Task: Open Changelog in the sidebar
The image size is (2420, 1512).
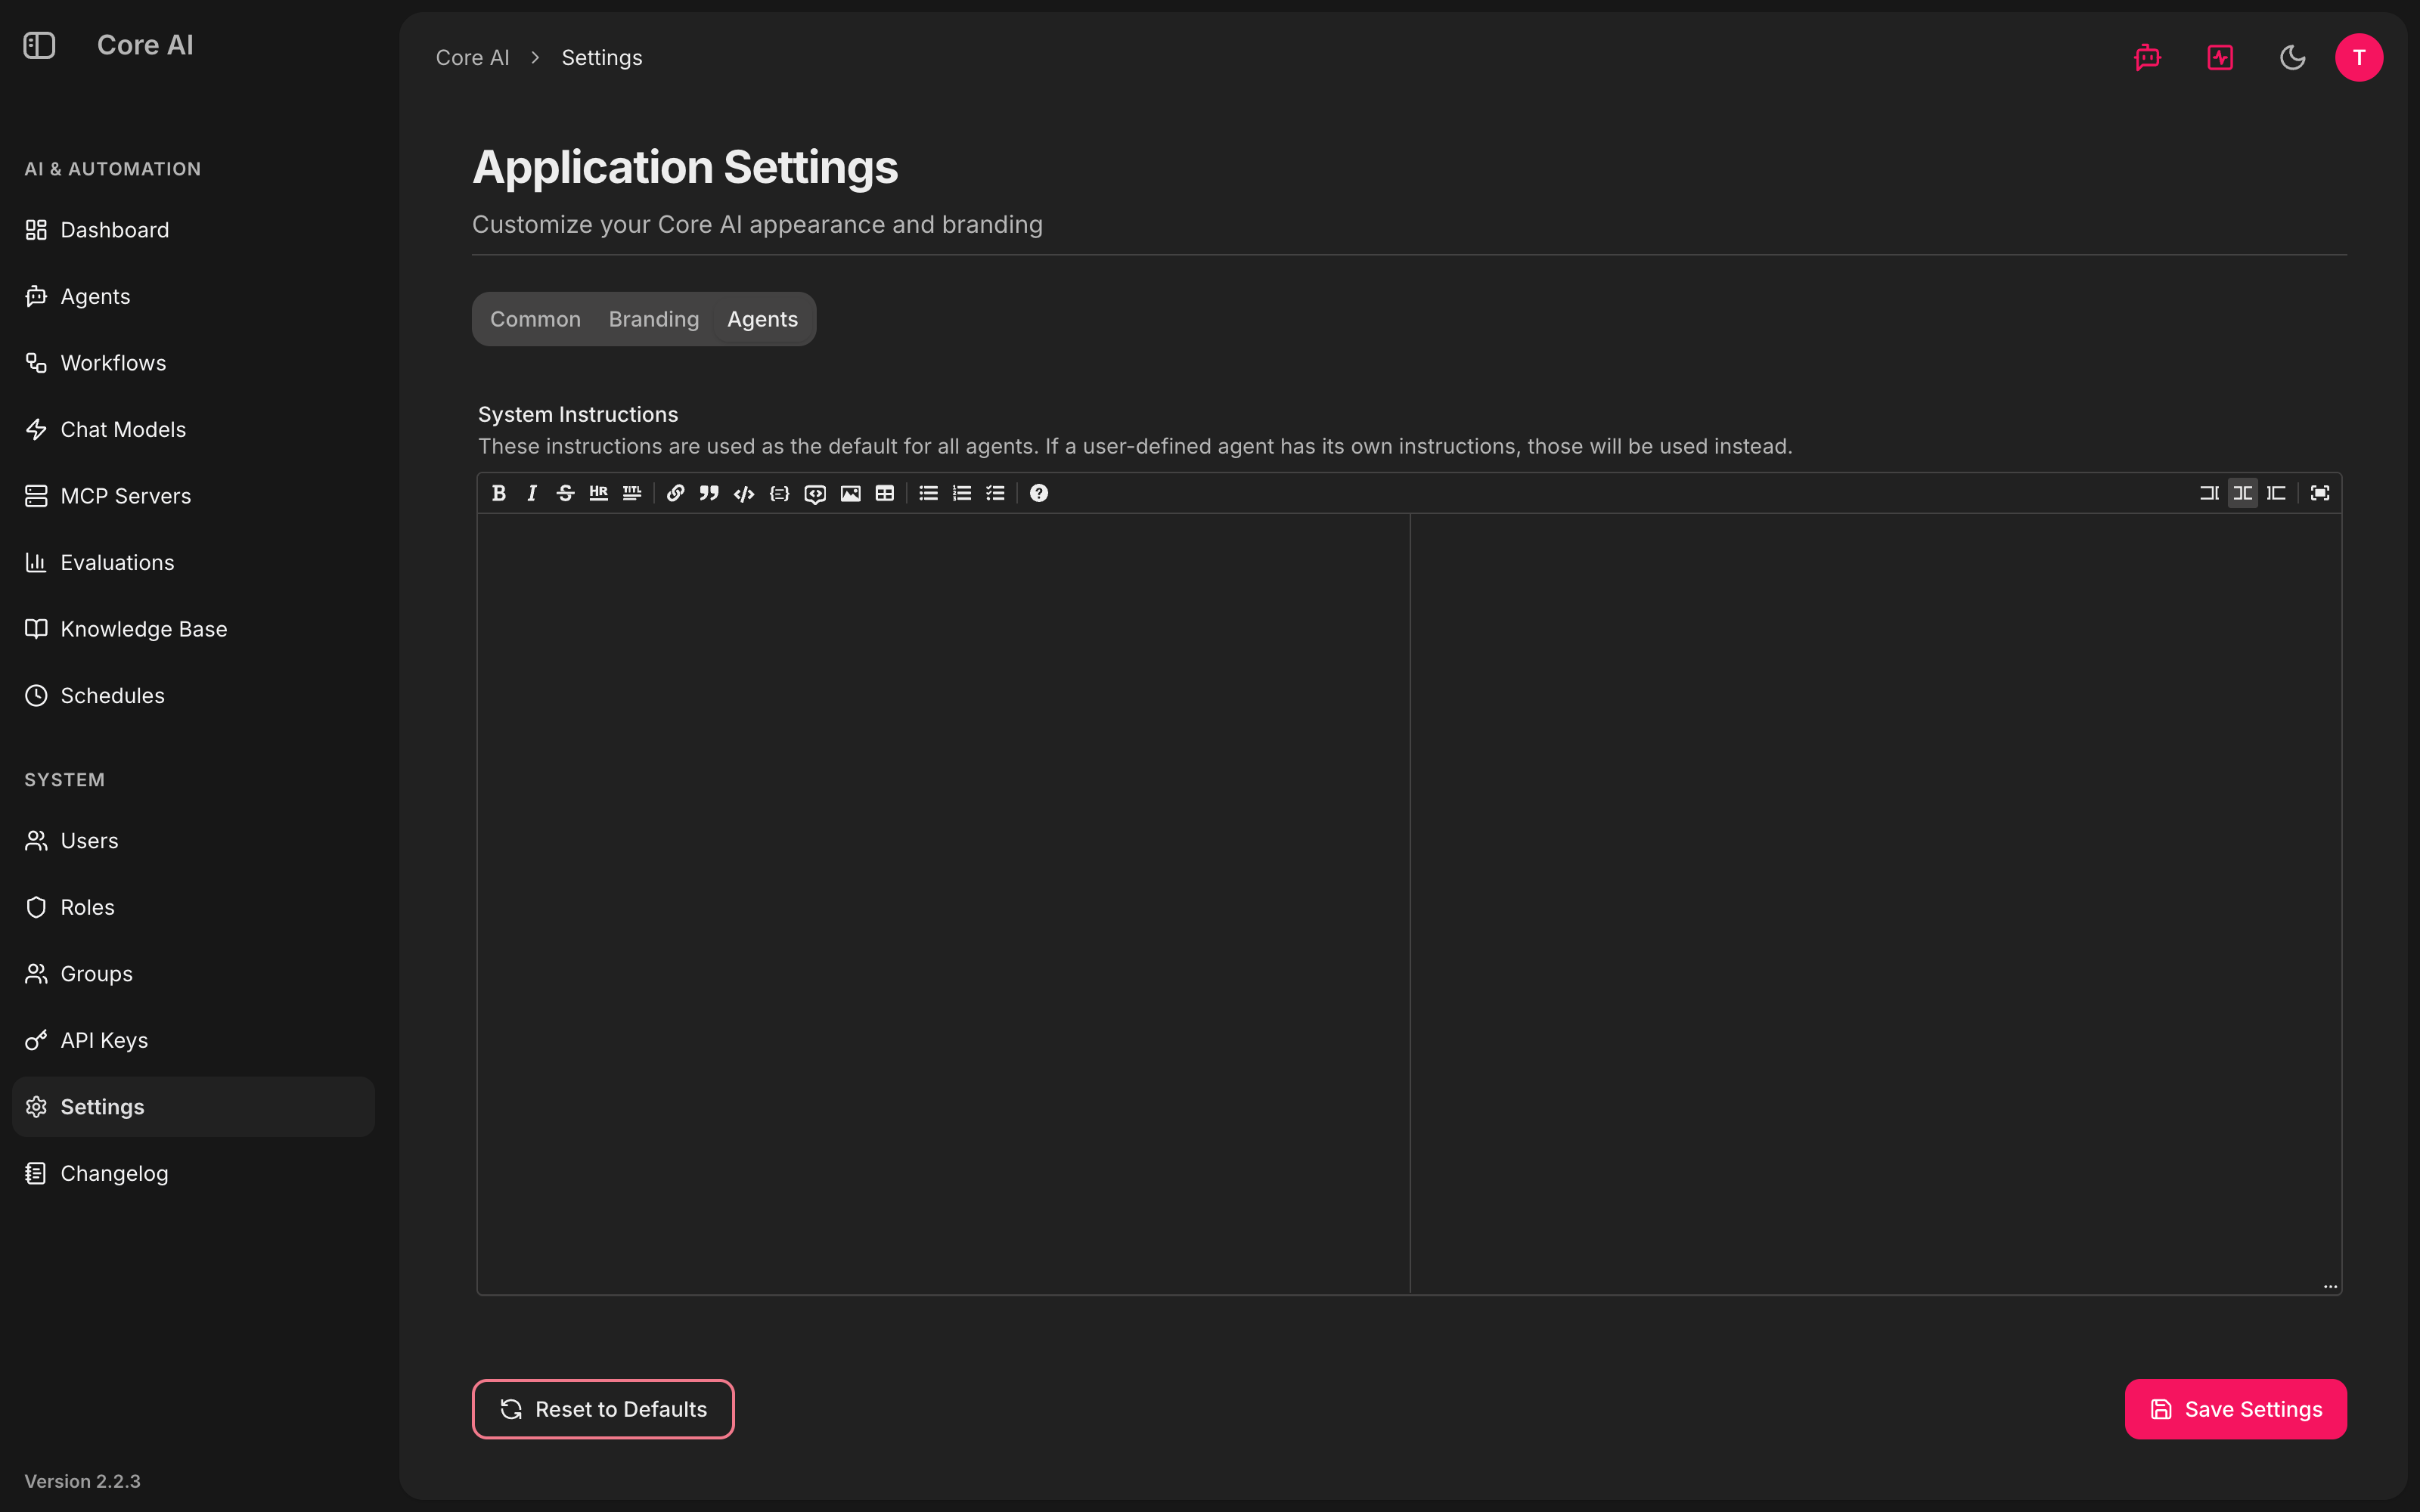Action: [193, 1173]
